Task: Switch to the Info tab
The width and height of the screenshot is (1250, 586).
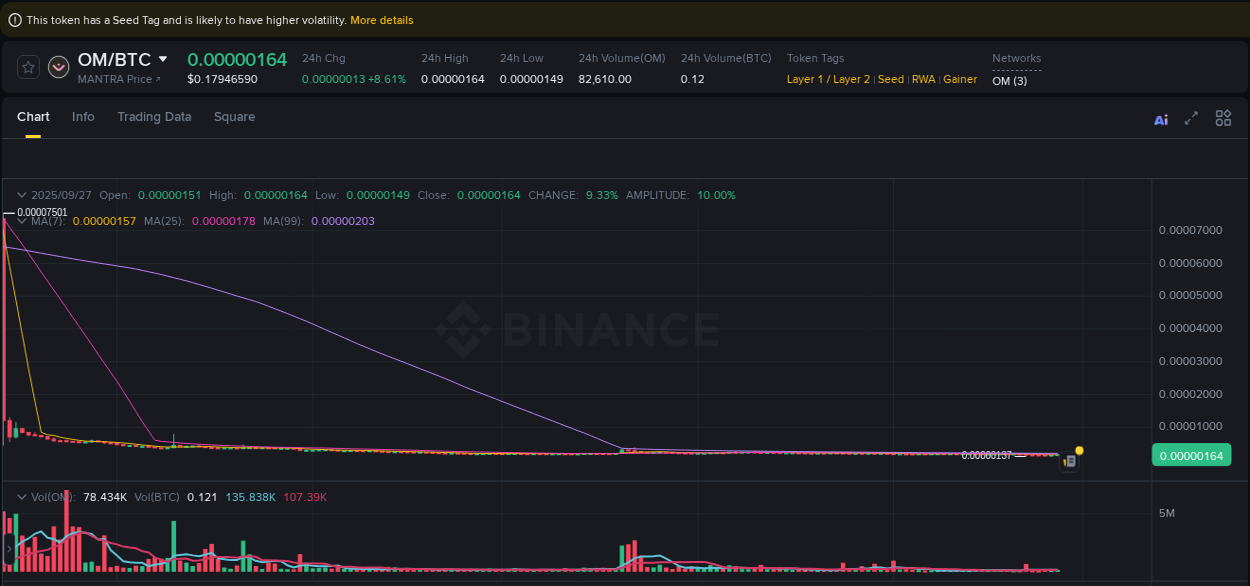Action: click(x=83, y=117)
